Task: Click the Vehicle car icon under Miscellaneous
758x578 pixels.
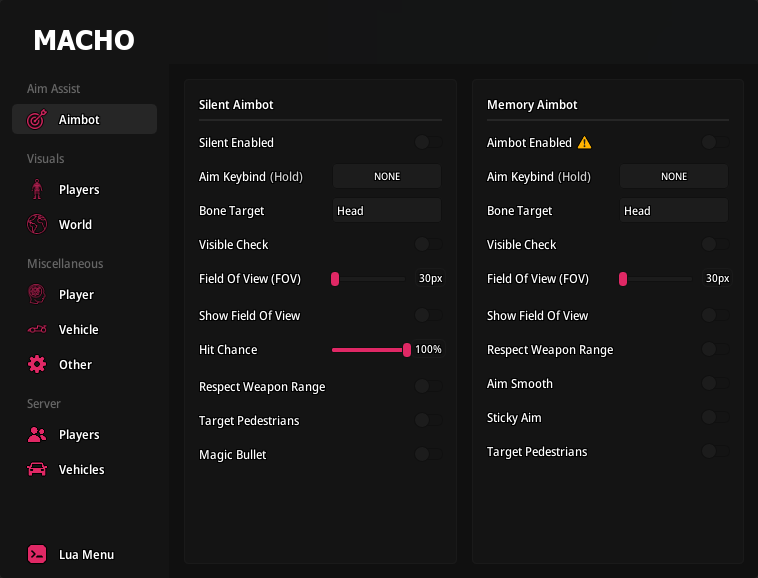Action: [x=37, y=330]
